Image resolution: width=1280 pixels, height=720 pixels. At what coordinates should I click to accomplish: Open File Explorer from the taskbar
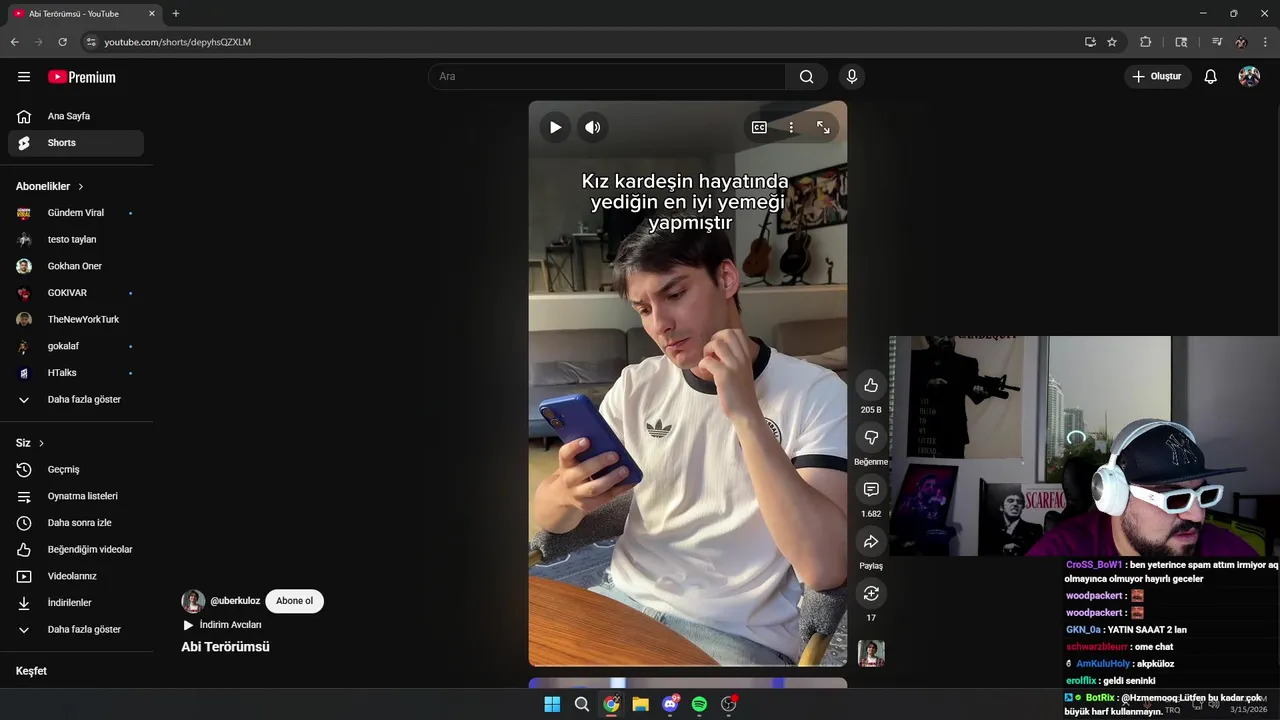click(x=641, y=704)
